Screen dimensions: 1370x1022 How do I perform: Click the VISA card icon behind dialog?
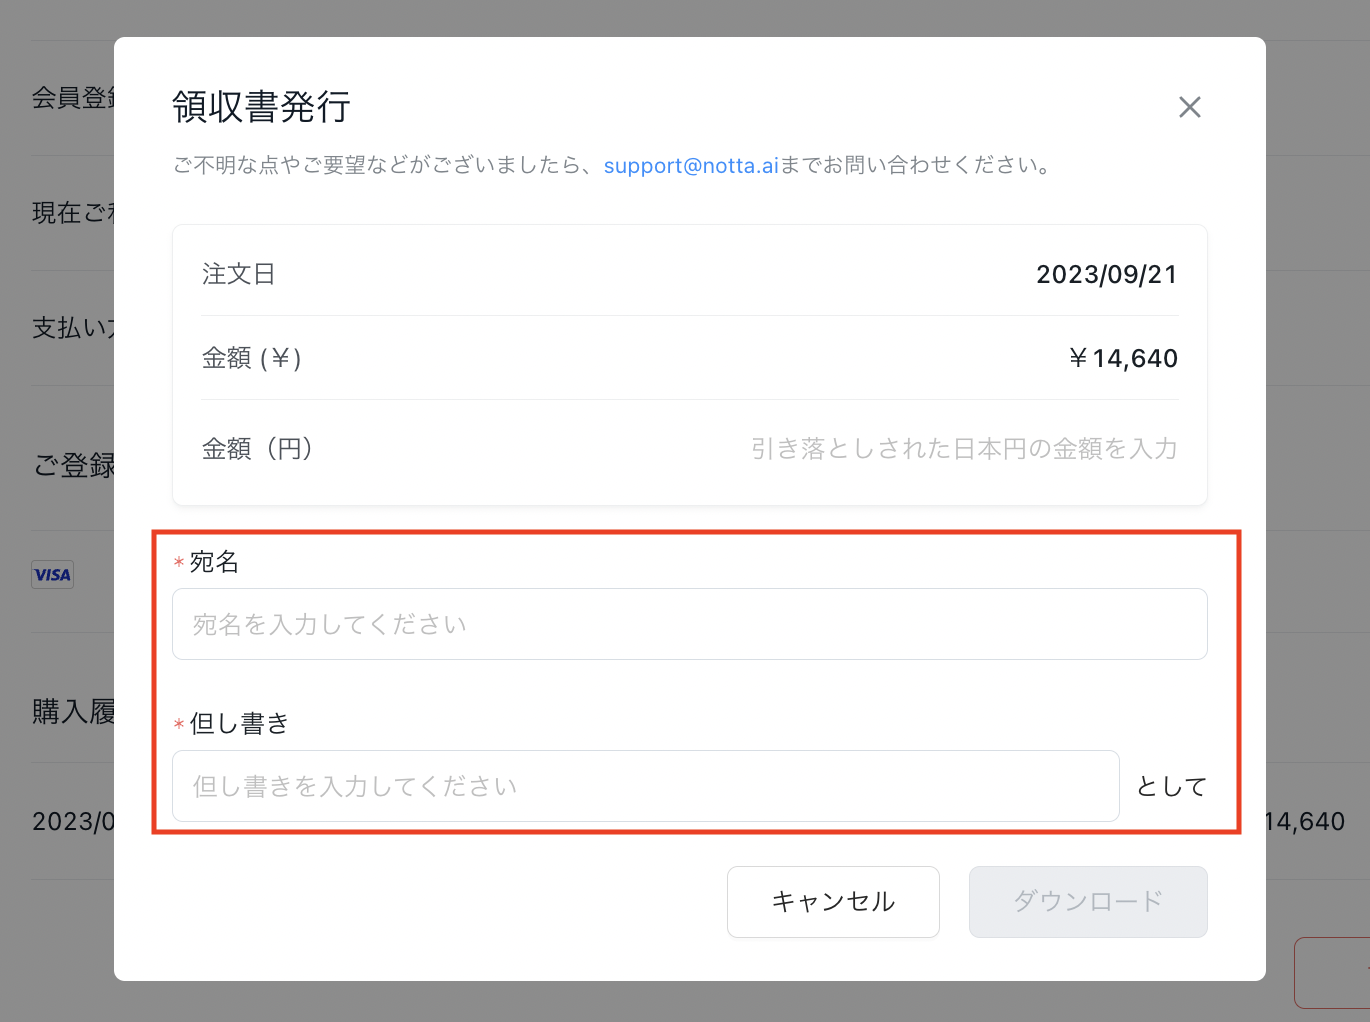point(52,575)
